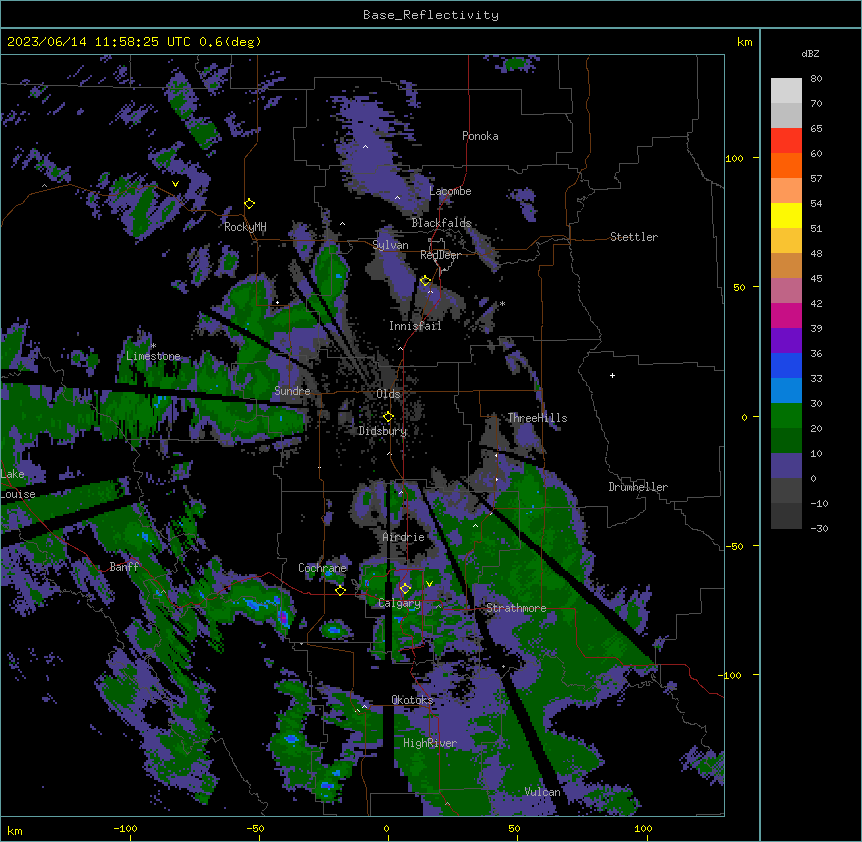Select the bright green 20-30 dBZ legend swatch

point(786,416)
